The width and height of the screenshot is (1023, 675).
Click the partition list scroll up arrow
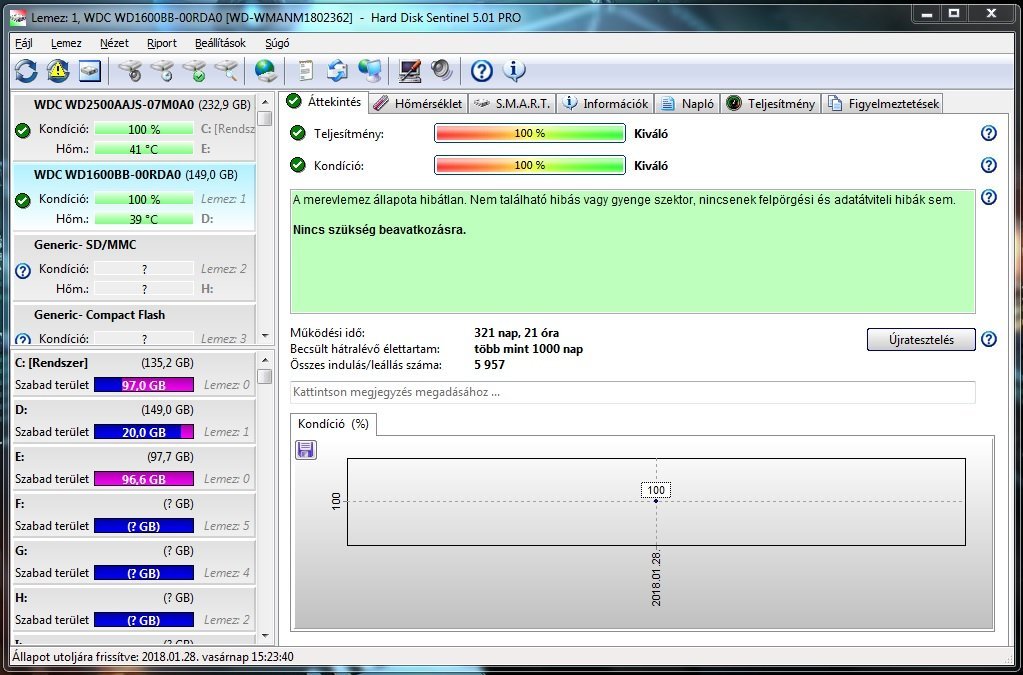click(x=265, y=361)
